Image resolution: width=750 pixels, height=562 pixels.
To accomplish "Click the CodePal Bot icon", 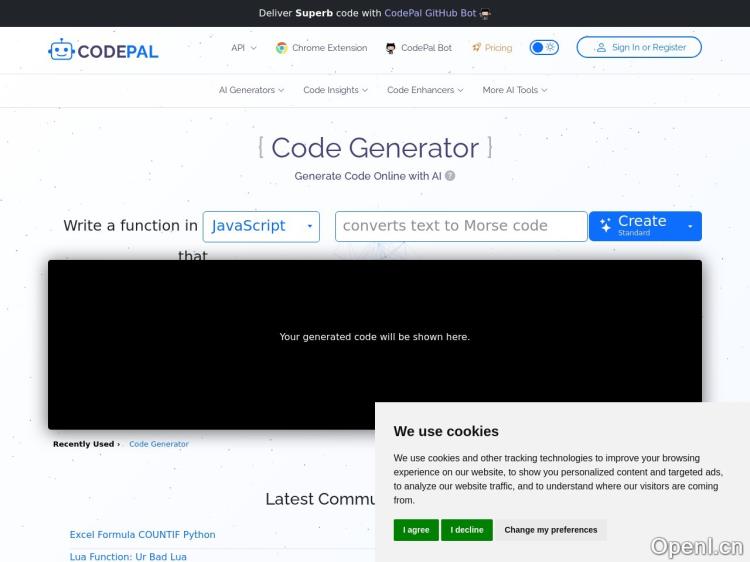I will 390,48.
